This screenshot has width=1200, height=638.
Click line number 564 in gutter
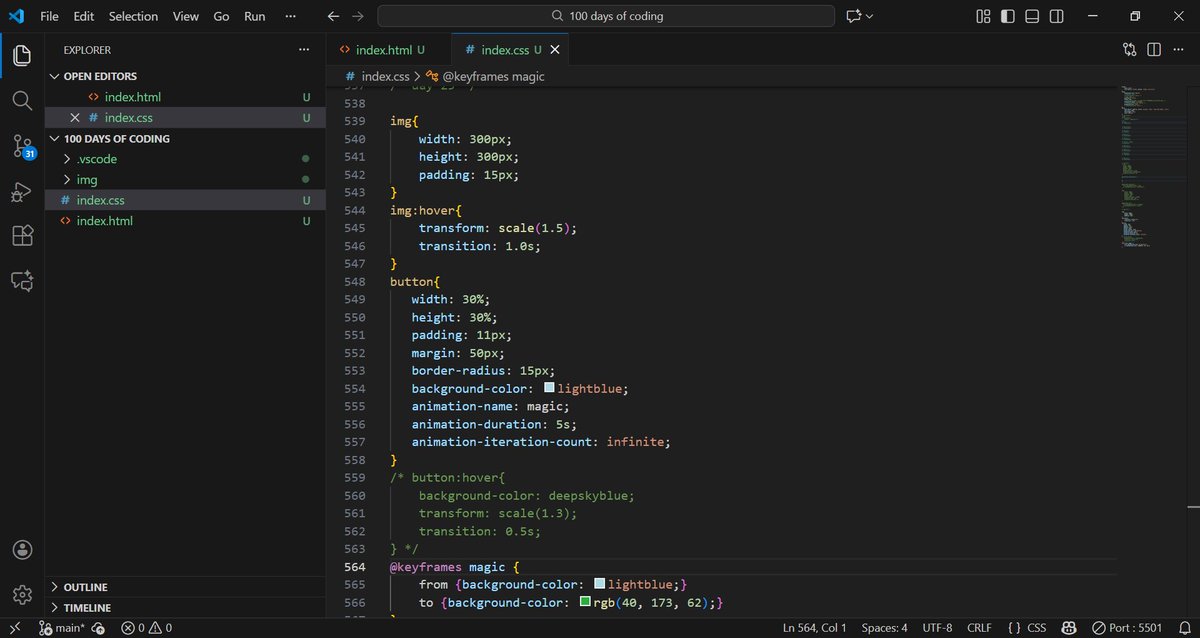click(354, 567)
